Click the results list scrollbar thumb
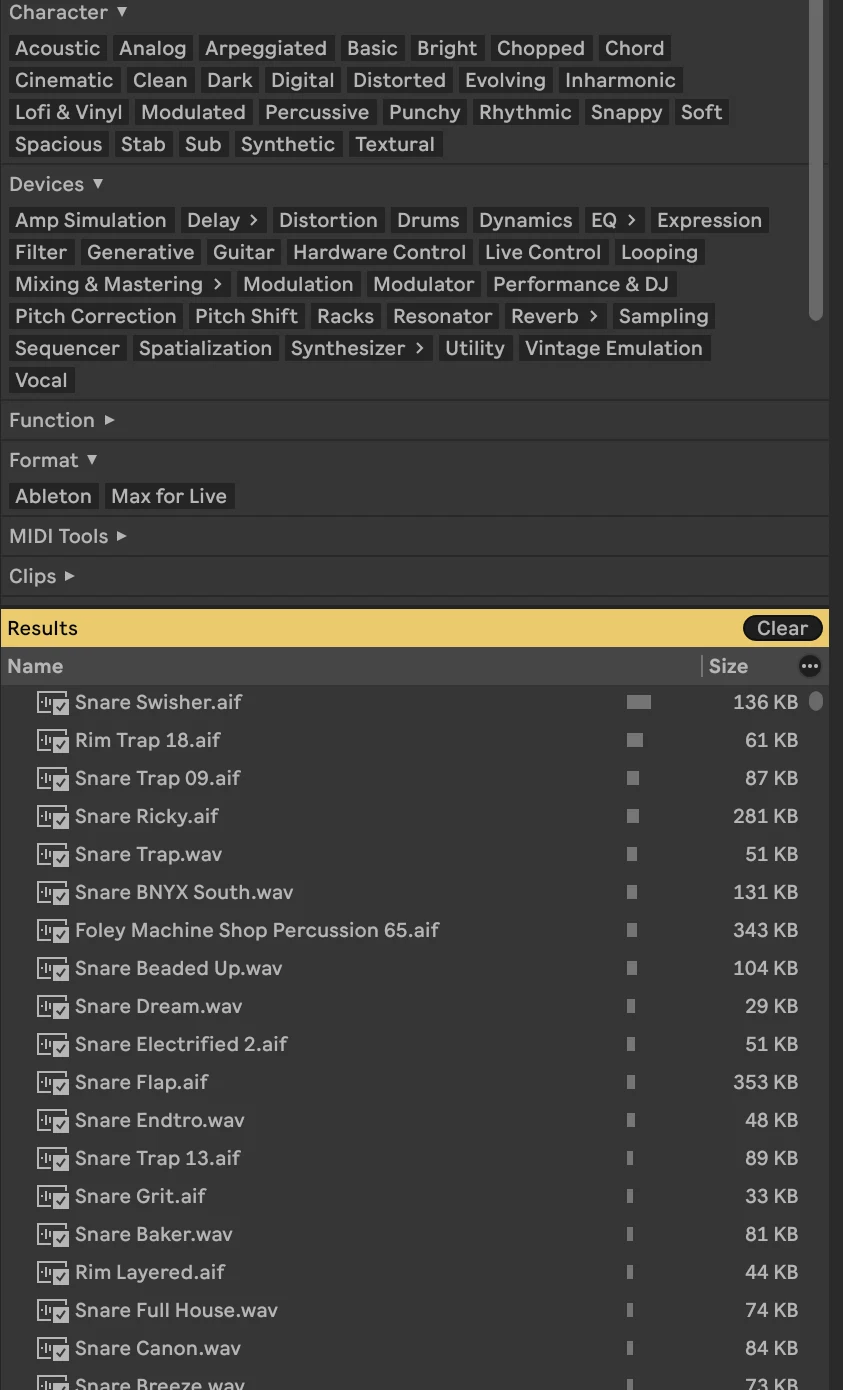 point(816,701)
